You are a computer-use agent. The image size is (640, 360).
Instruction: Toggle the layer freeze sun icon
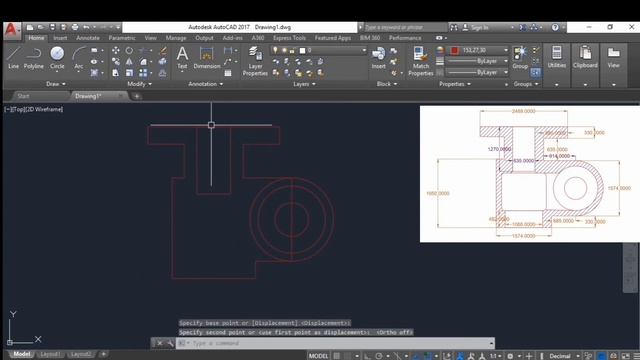[284, 50]
